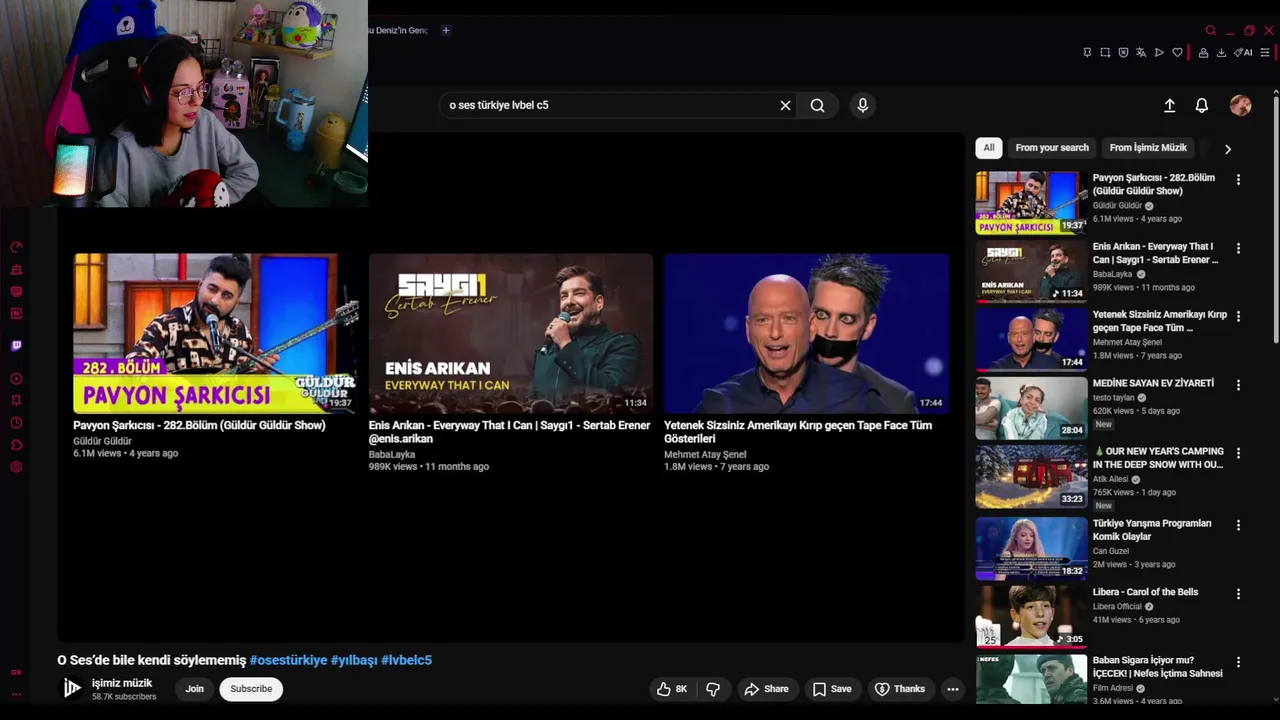Open the #yılbaşı hashtag link
This screenshot has height=720, width=1280.
click(354, 660)
